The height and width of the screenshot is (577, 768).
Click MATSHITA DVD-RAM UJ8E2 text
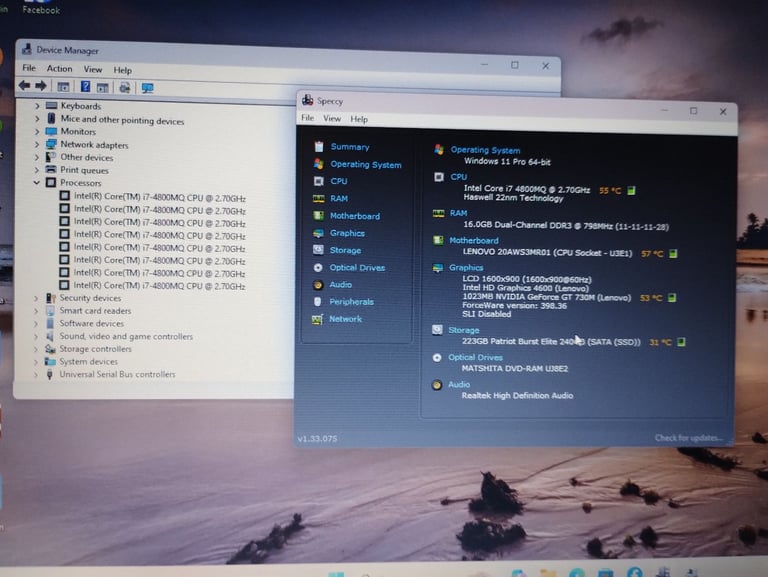[514, 368]
